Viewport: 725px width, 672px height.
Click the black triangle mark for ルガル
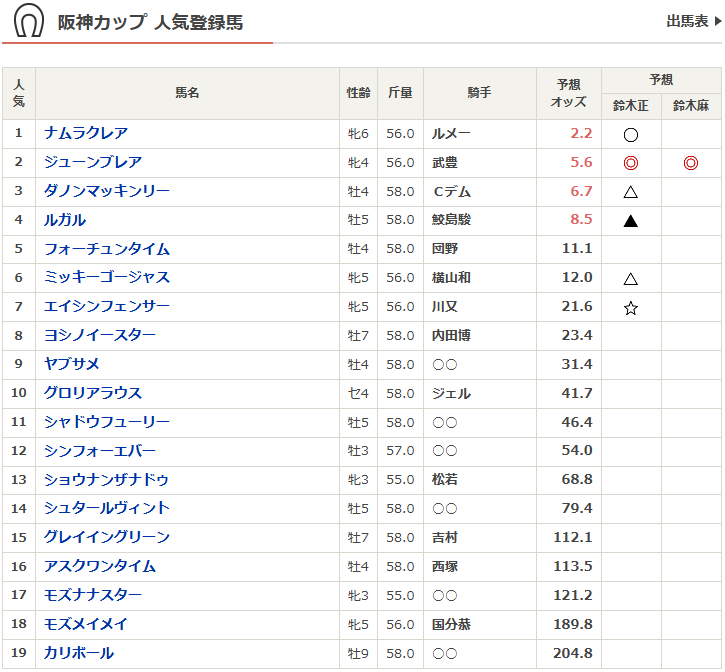coord(631,221)
